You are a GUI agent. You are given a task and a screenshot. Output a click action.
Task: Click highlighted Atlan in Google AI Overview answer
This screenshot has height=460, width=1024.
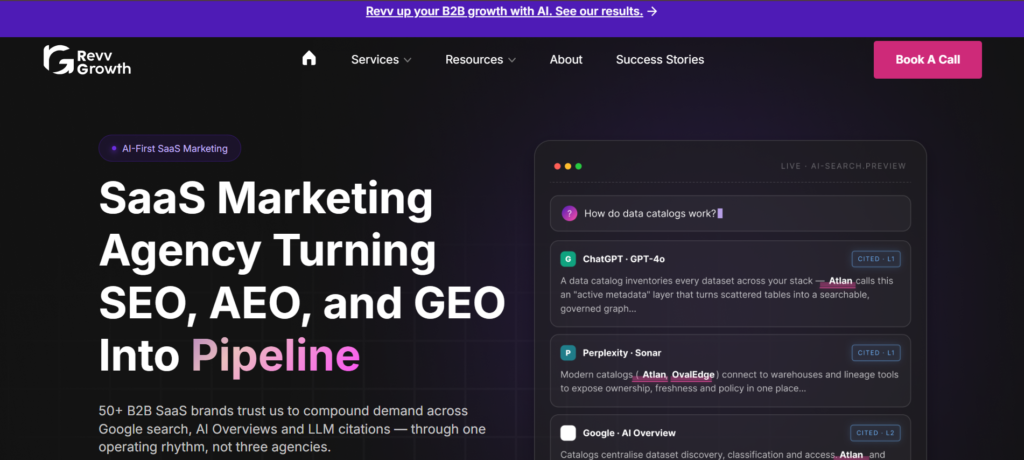(851, 455)
